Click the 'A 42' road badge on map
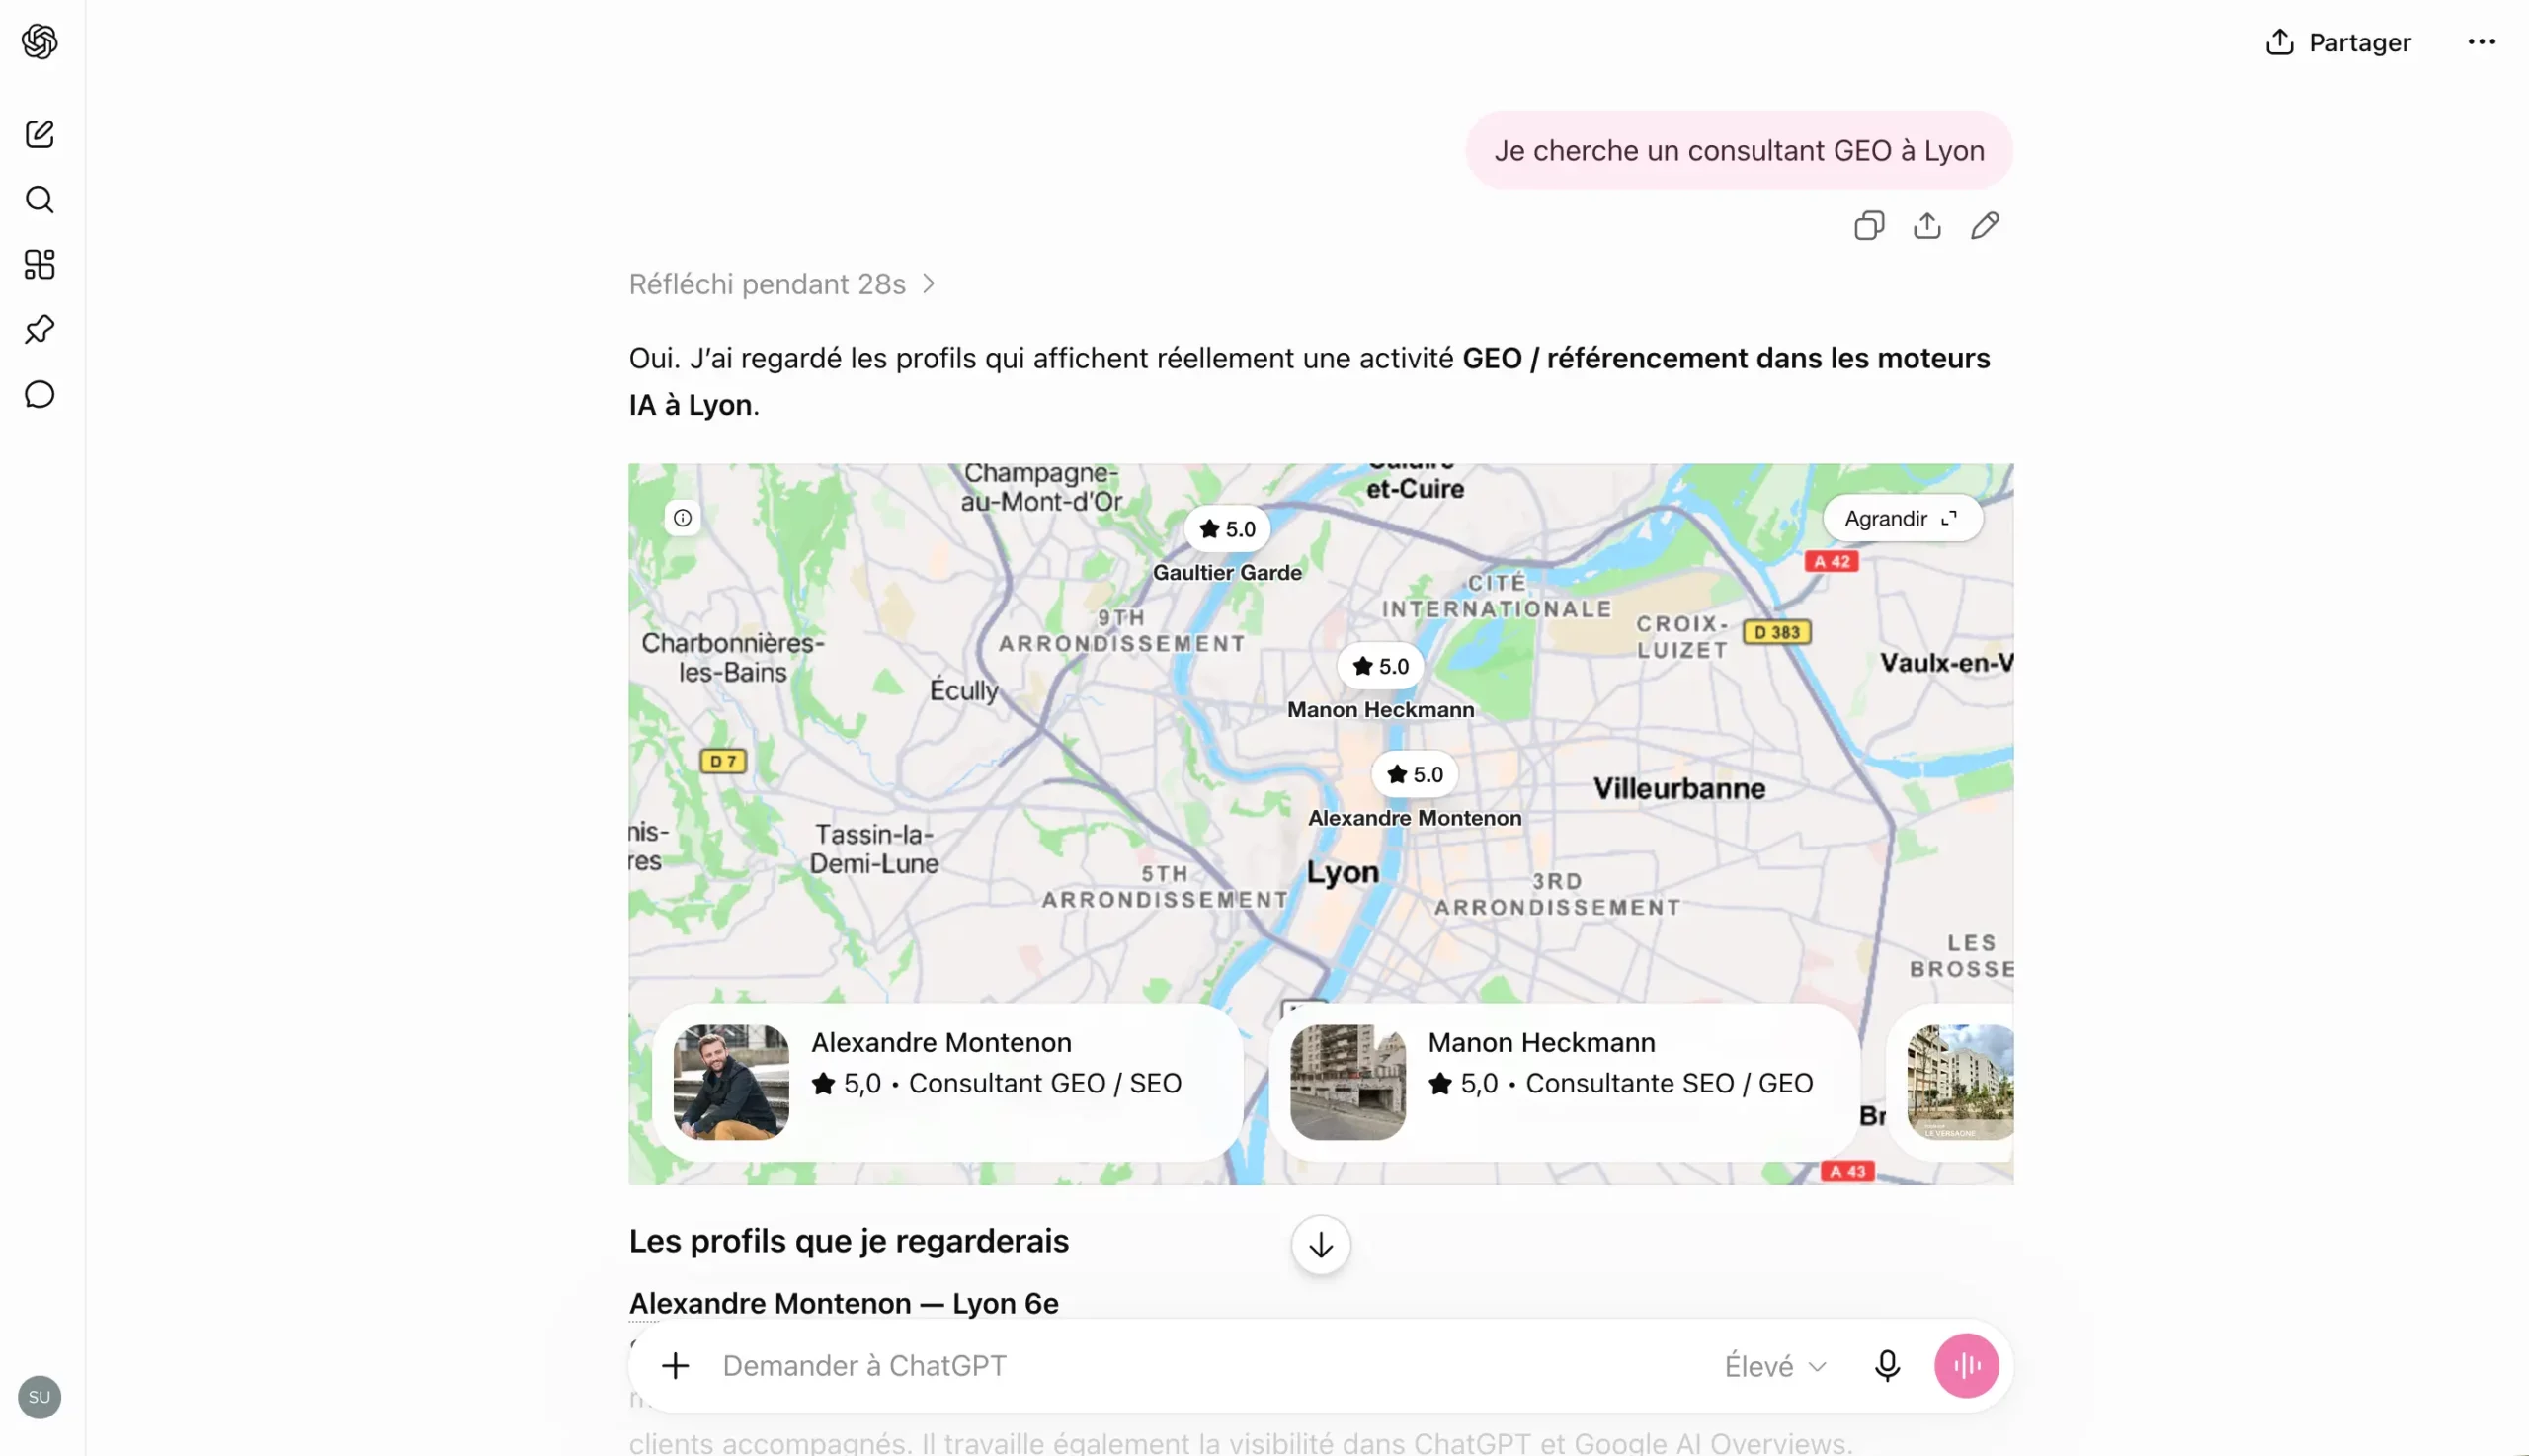2529x1456 pixels. pyautogui.click(x=1831, y=561)
